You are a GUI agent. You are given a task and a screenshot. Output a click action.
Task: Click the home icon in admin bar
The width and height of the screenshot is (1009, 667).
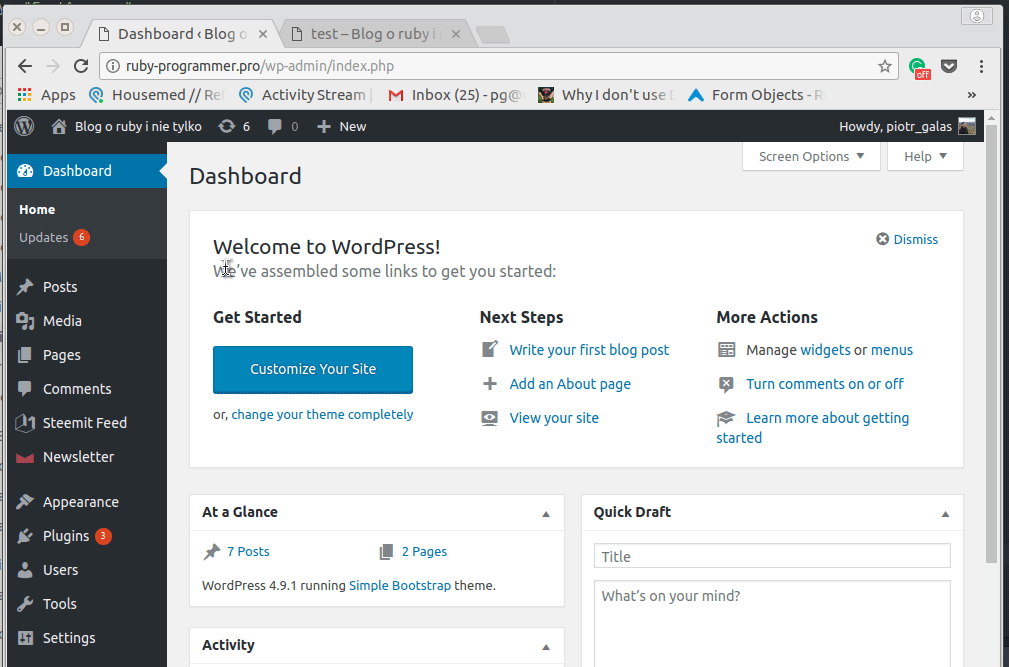tap(59, 126)
